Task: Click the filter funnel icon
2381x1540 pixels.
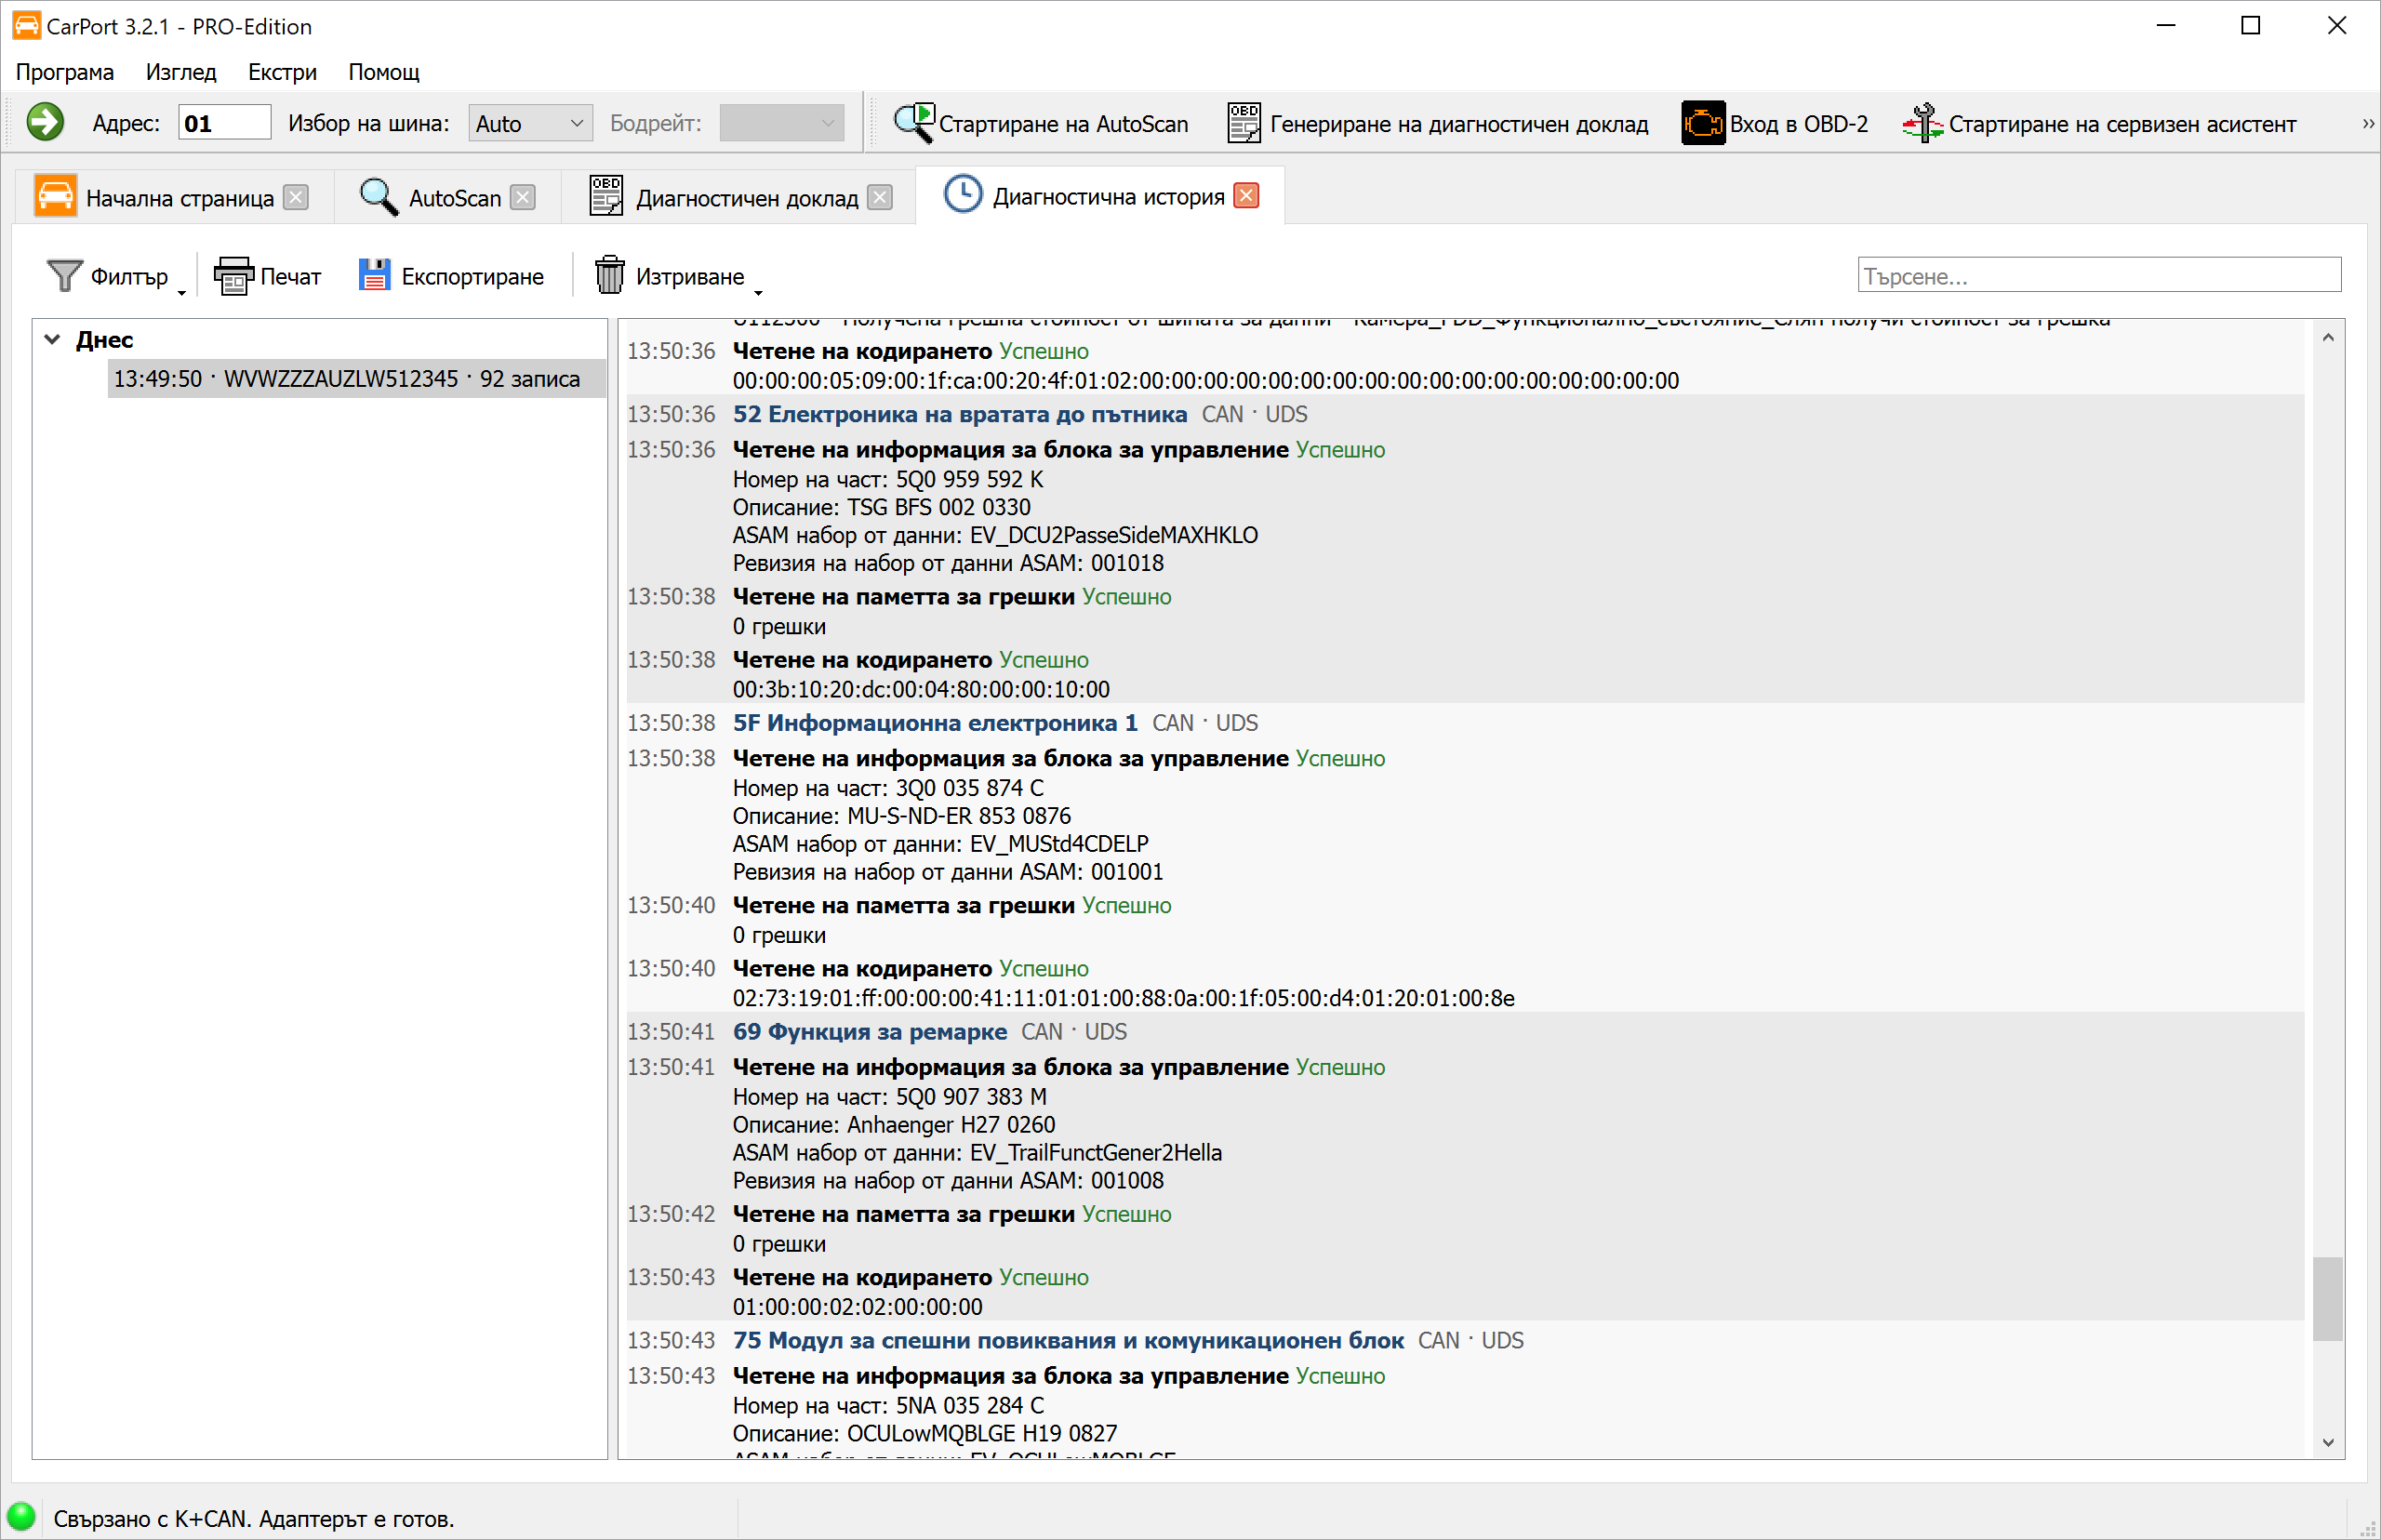Action: (64, 276)
